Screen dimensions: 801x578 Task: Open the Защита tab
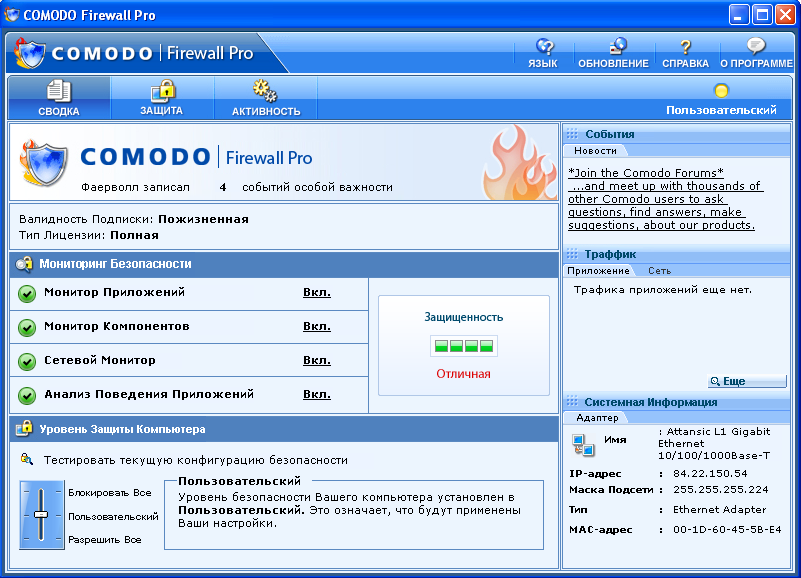tap(162, 98)
